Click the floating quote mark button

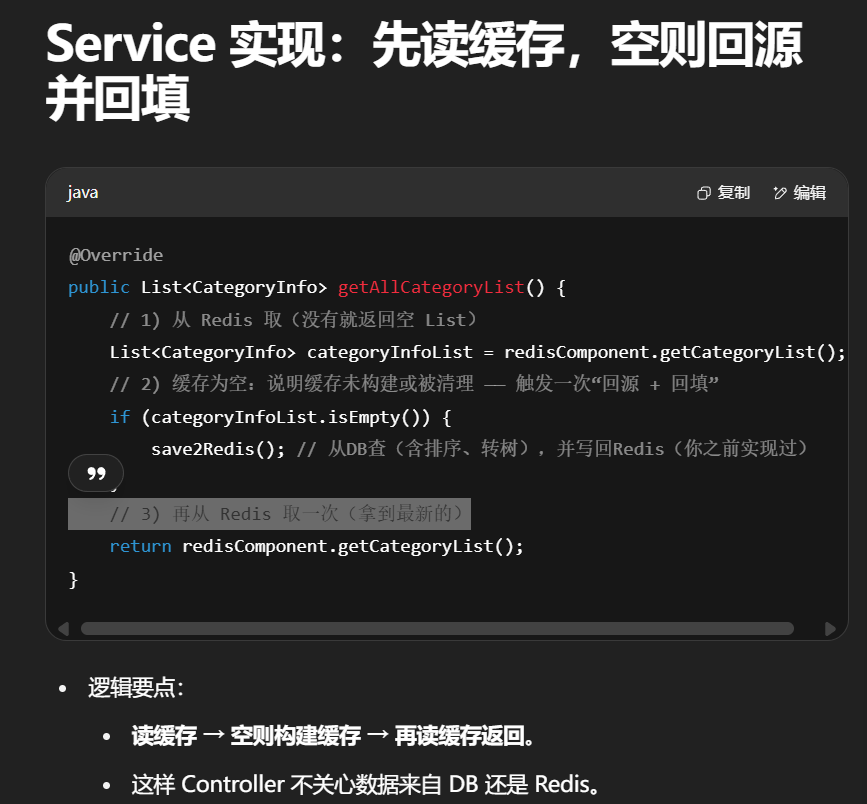point(96,473)
